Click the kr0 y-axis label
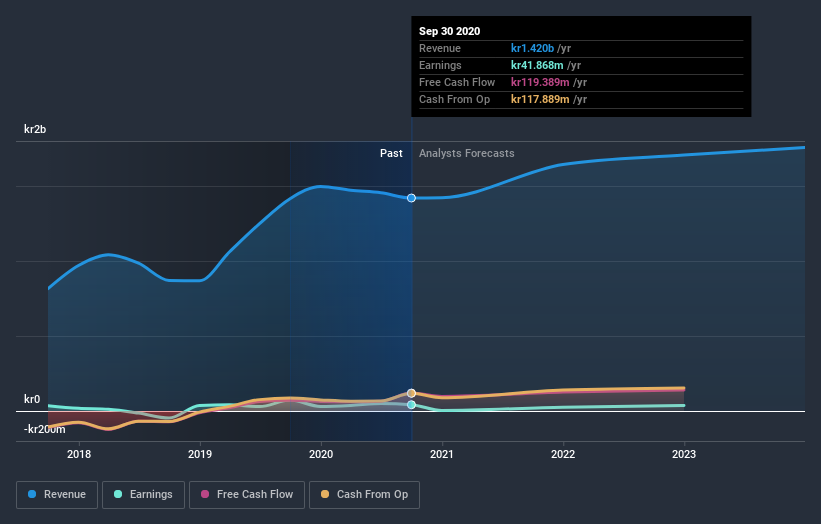821x524 pixels. [32, 399]
